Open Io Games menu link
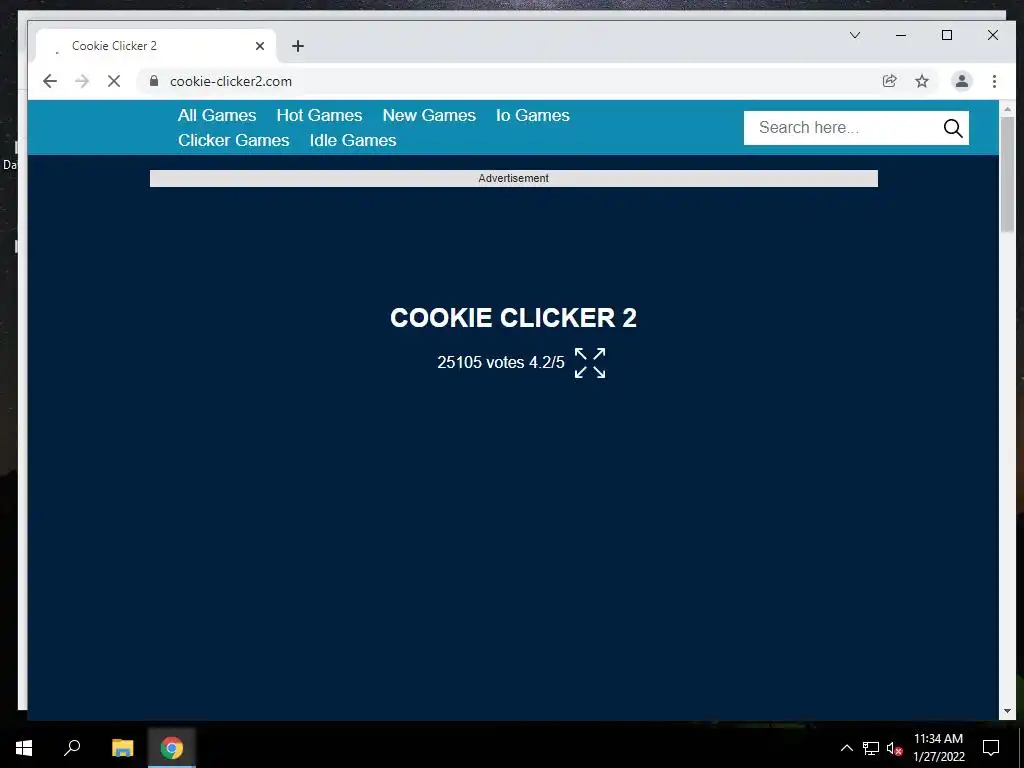Viewport: 1024px width, 768px height. click(x=533, y=116)
